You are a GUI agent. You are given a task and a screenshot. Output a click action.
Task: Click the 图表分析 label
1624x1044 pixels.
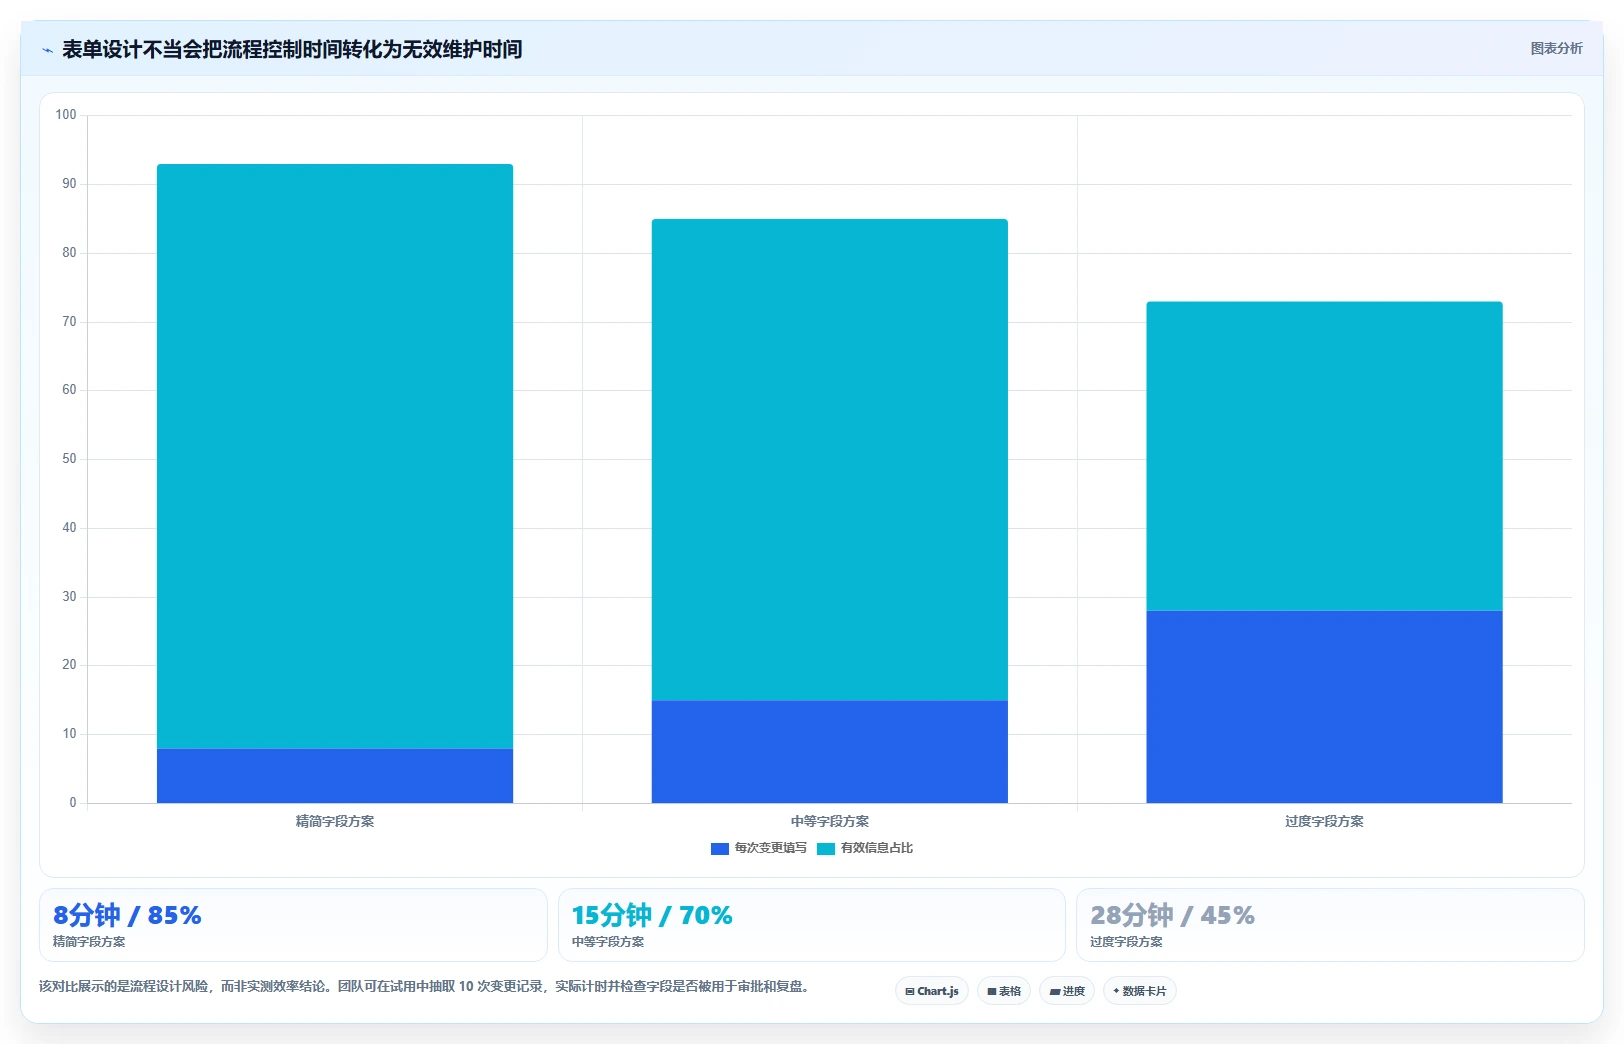click(x=1556, y=48)
